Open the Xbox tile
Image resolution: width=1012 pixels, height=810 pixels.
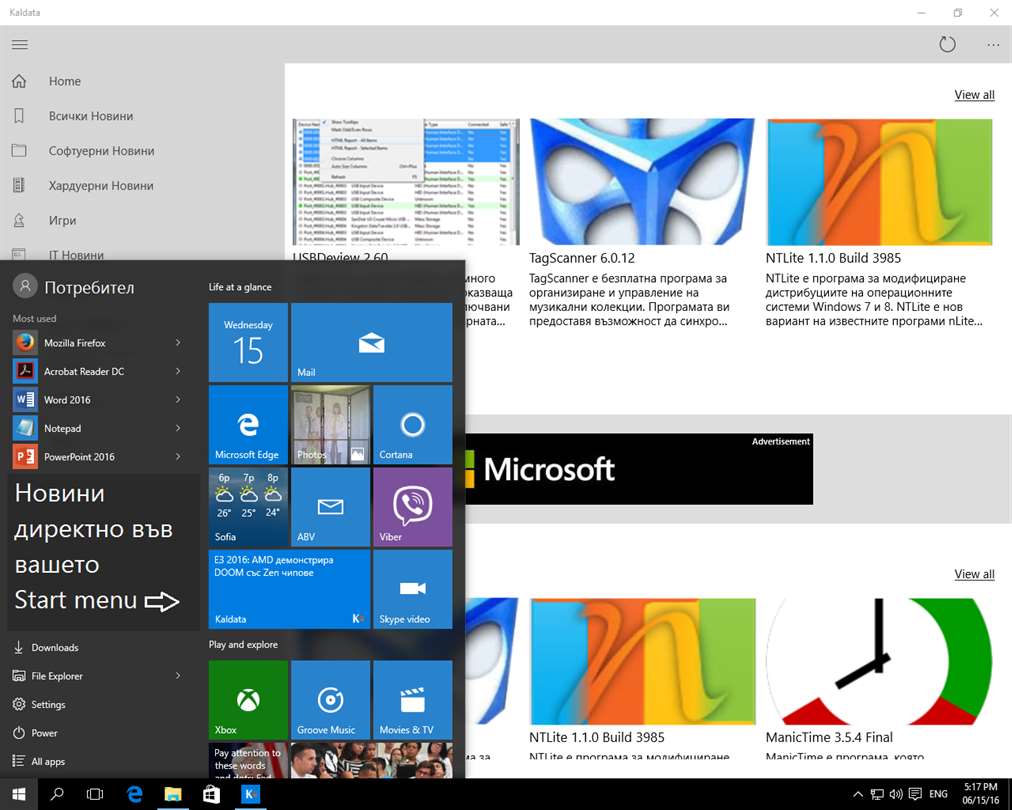(x=248, y=700)
